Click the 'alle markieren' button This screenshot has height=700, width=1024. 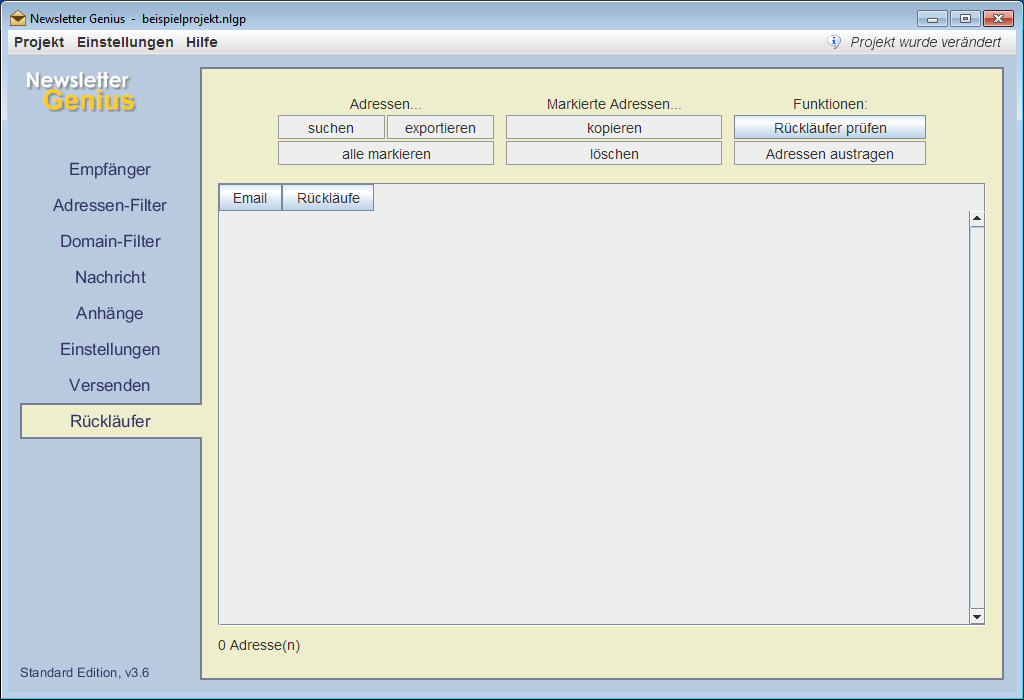(x=386, y=154)
